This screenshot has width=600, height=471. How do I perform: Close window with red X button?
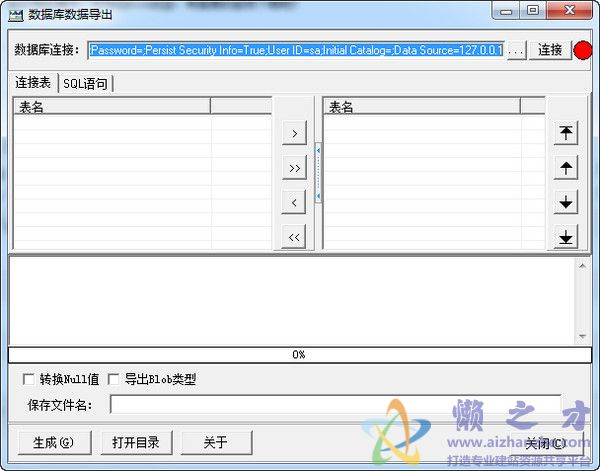coord(569,11)
